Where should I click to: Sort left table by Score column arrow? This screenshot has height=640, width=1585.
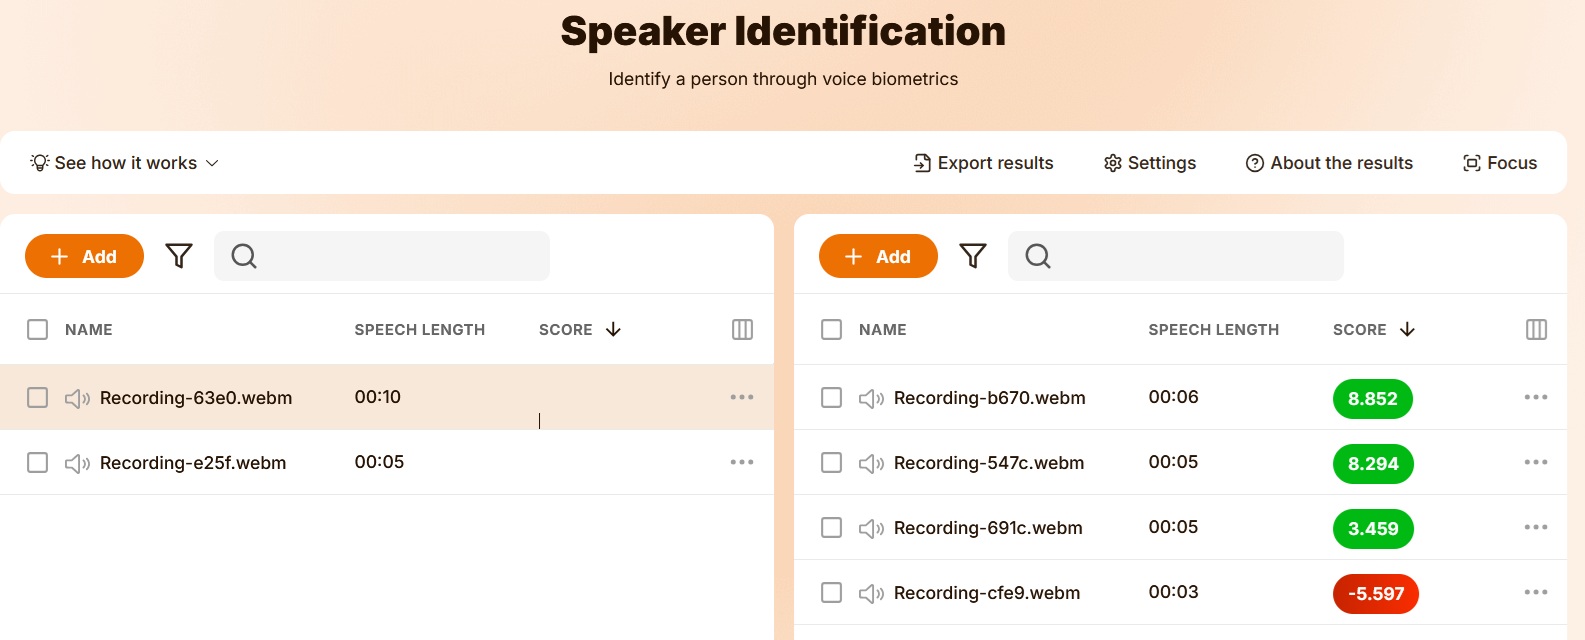pos(614,330)
